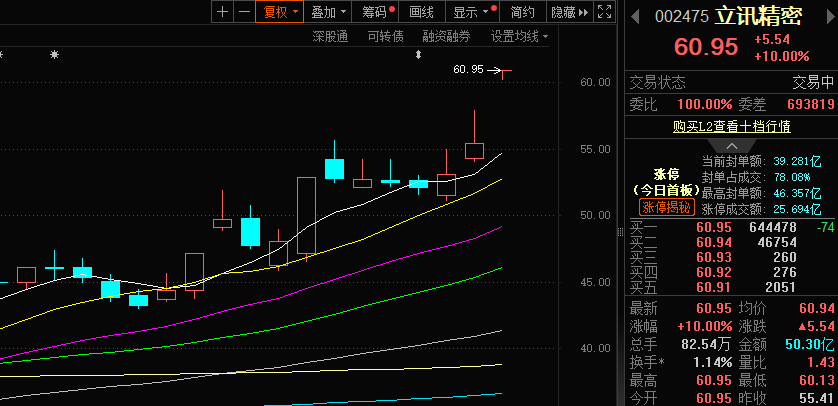Image resolution: width=838 pixels, height=406 pixels.
Task: Select 买三 price 60.93
Action: pos(713,257)
